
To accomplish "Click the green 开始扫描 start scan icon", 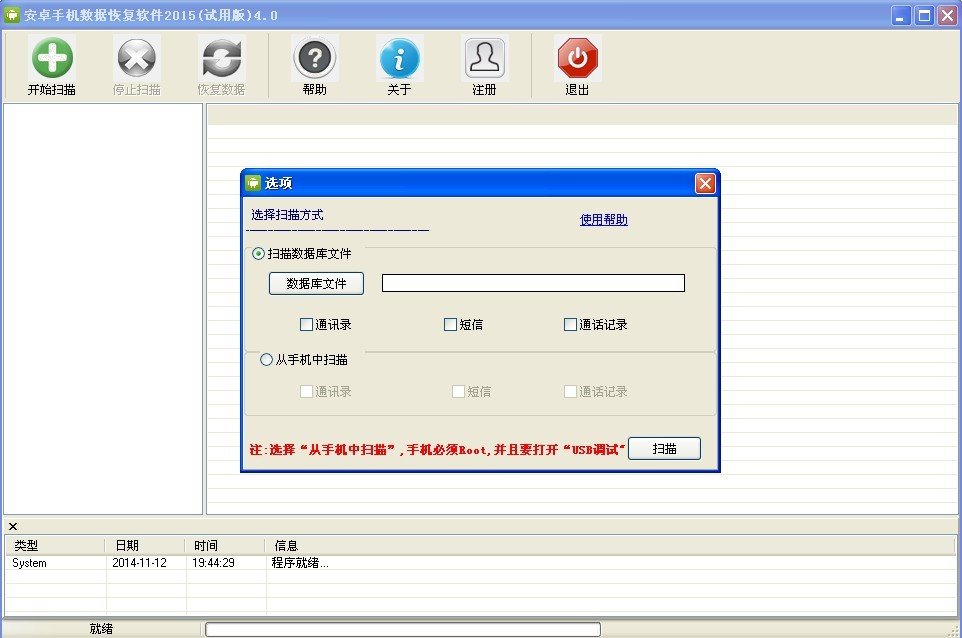I will tap(52, 58).
